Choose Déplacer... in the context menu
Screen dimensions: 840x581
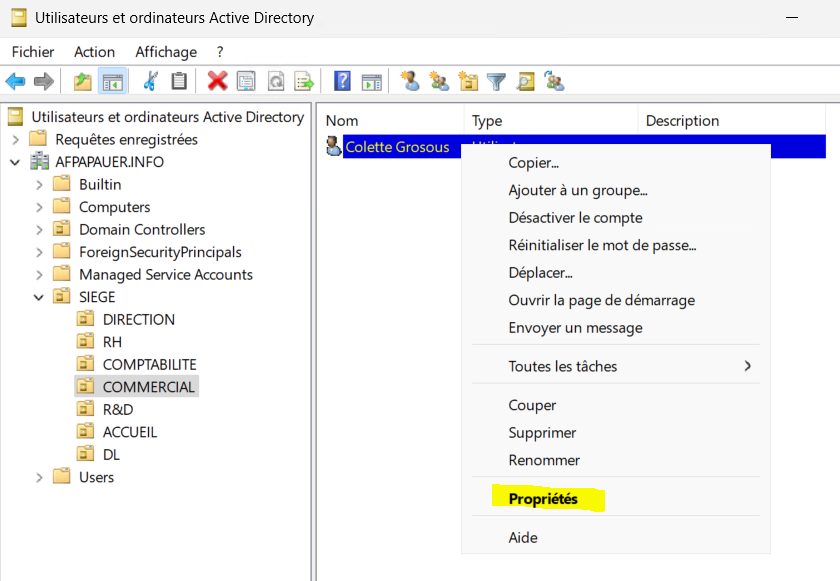point(541,273)
